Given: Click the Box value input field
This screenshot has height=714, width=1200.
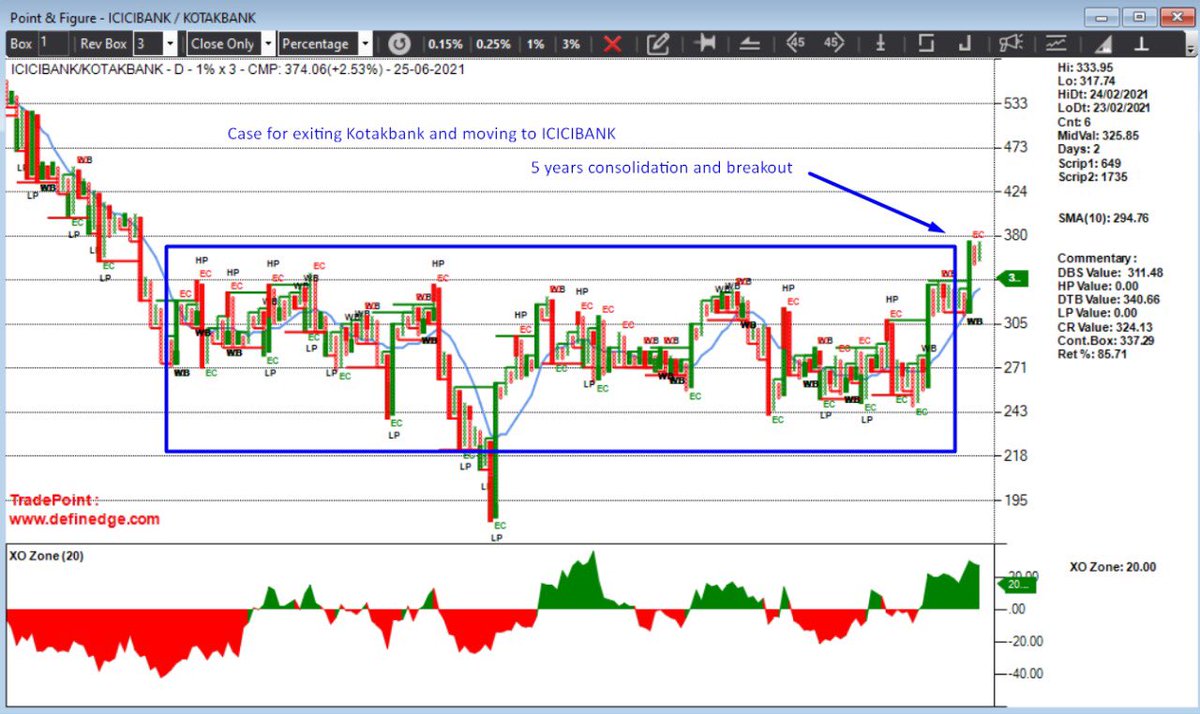Looking at the screenshot, I should click(54, 43).
